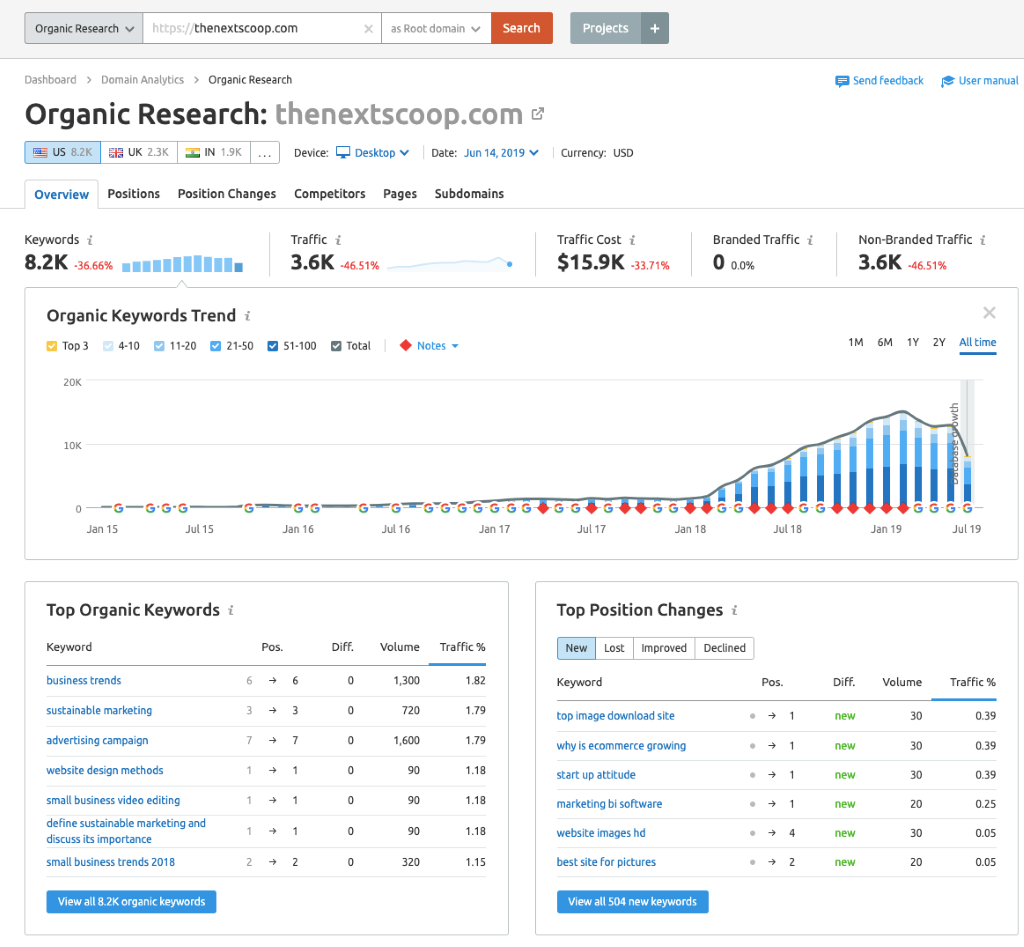Image resolution: width=1024 pixels, height=947 pixels.
Task: Select the 1Y time range
Action: [x=913, y=342]
